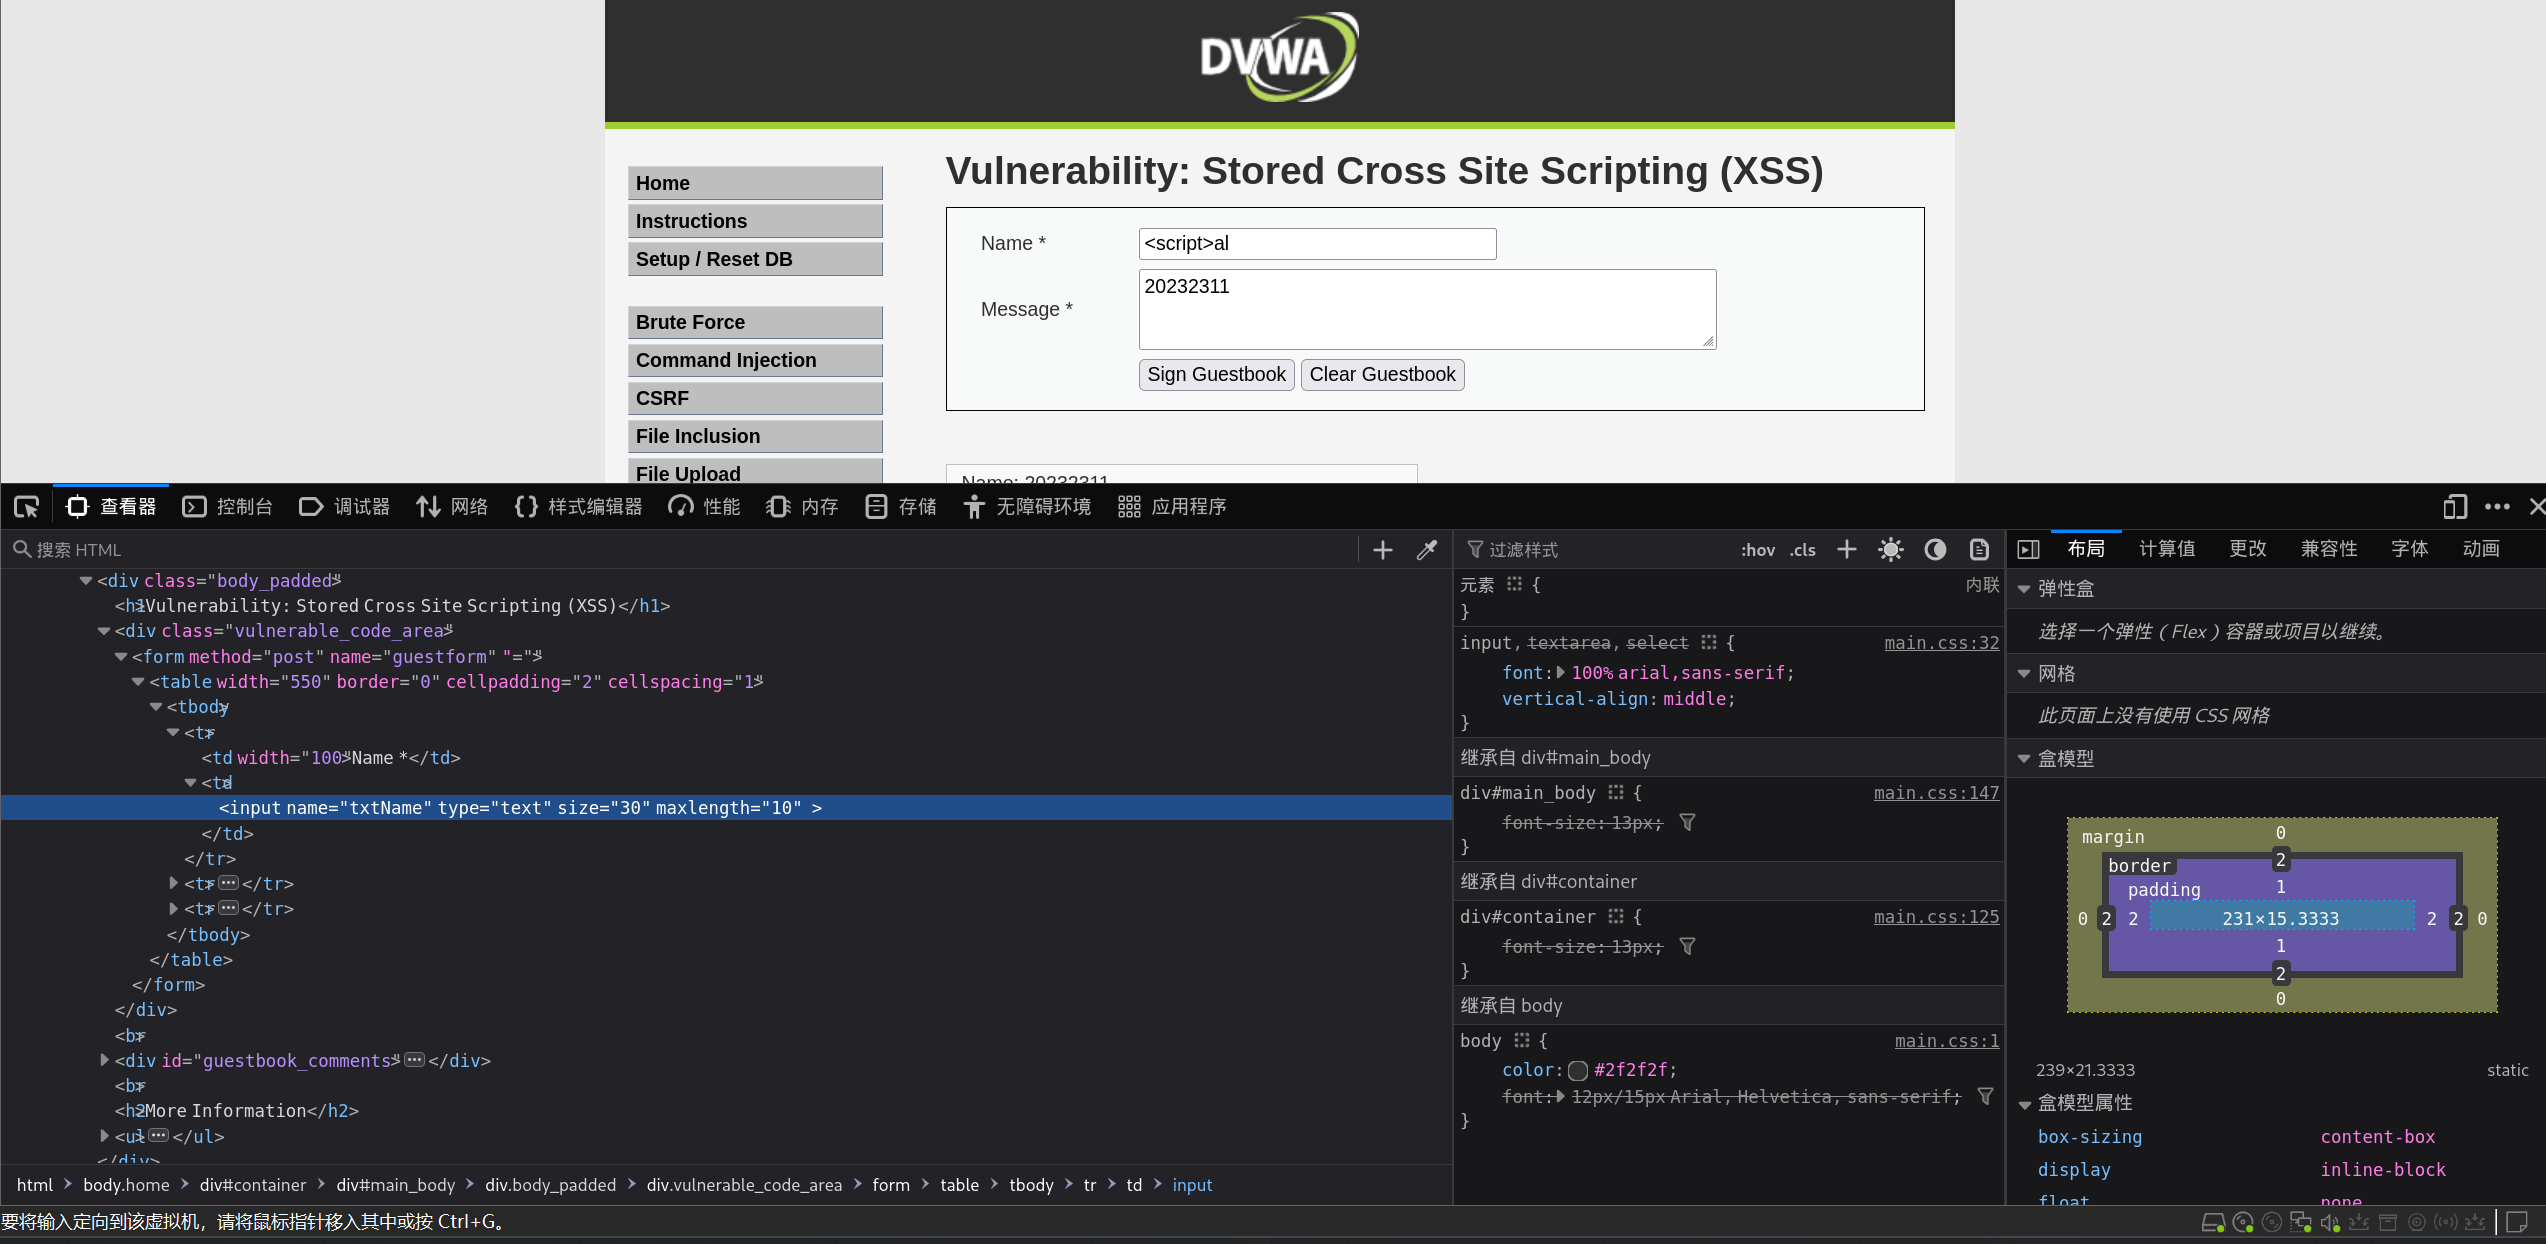Click the Sign Guestbook button
Image resolution: width=2546 pixels, height=1244 pixels.
tap(1216, 375)
